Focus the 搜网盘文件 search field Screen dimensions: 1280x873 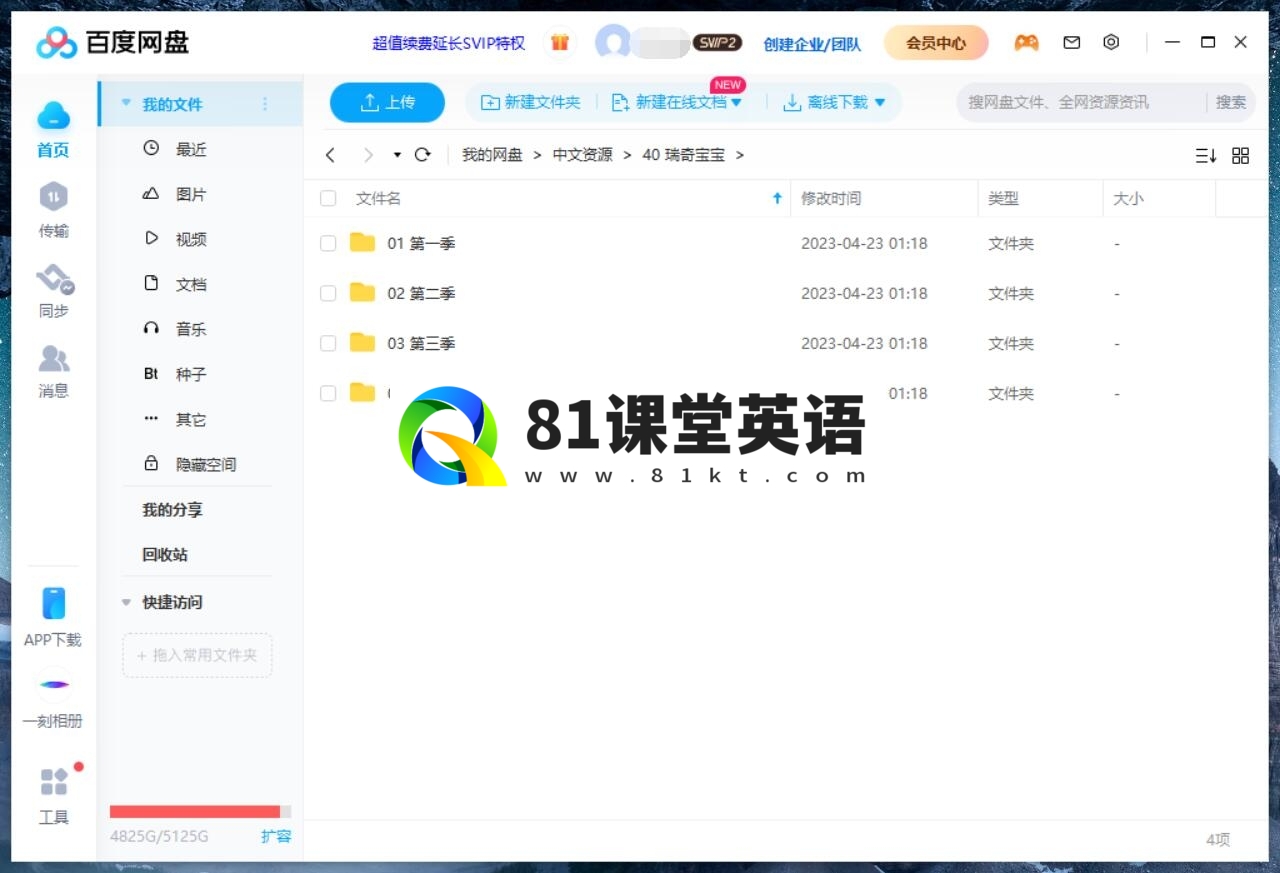[x=1081, y=102]
